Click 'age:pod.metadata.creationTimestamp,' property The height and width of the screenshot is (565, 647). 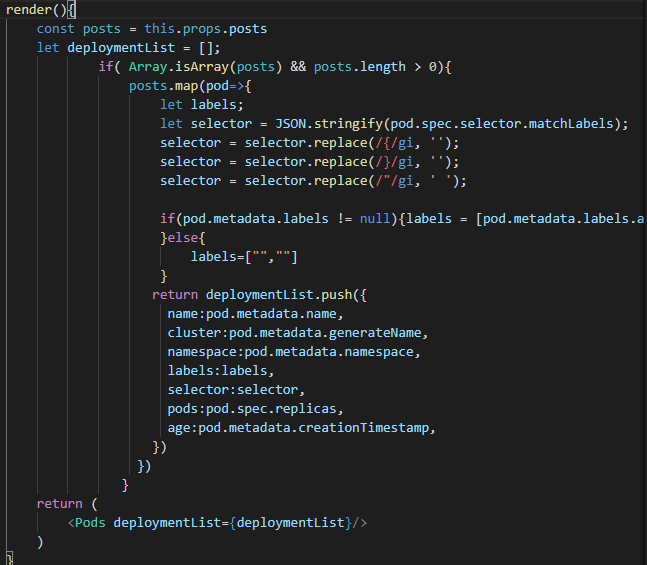[302, 428]
